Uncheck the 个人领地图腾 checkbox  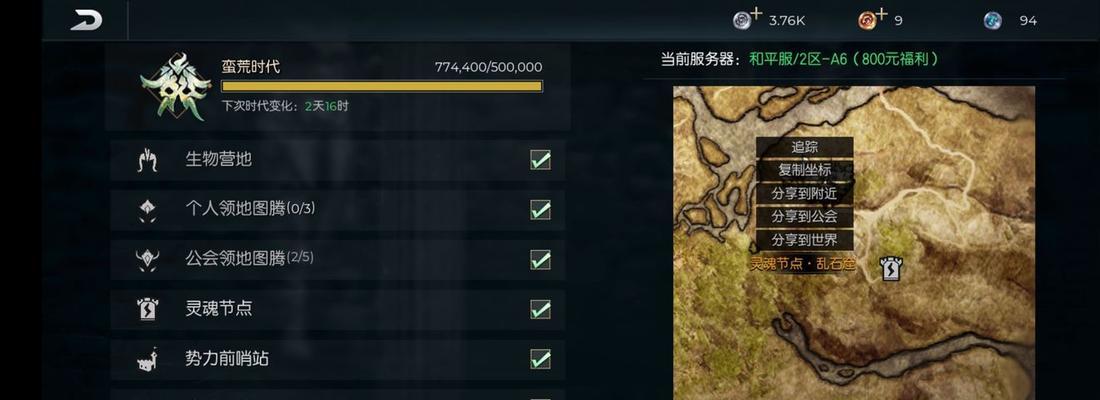pos(540,209)
